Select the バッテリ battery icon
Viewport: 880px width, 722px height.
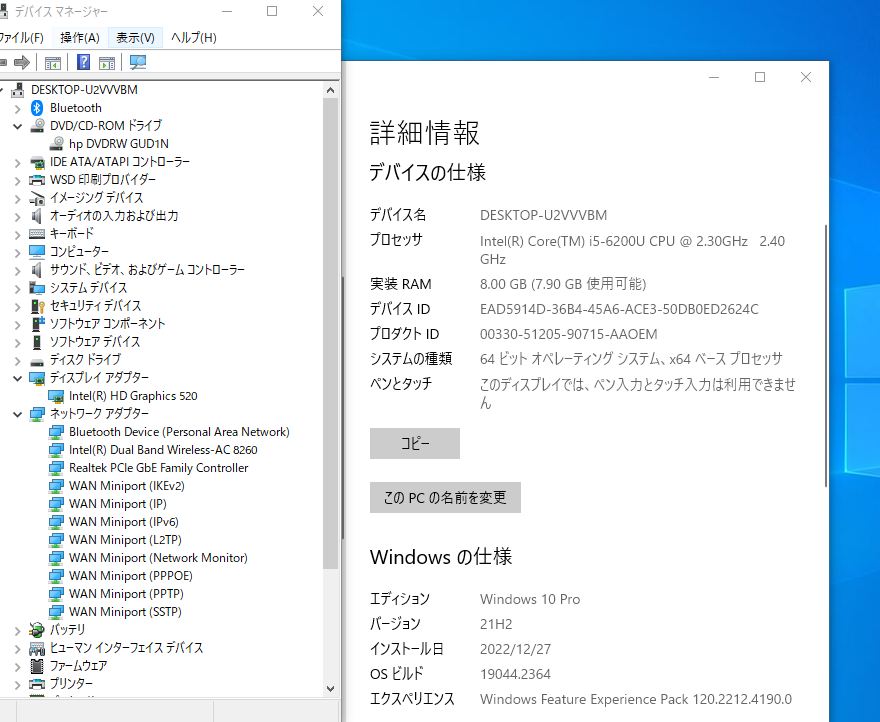coord(37,630)
